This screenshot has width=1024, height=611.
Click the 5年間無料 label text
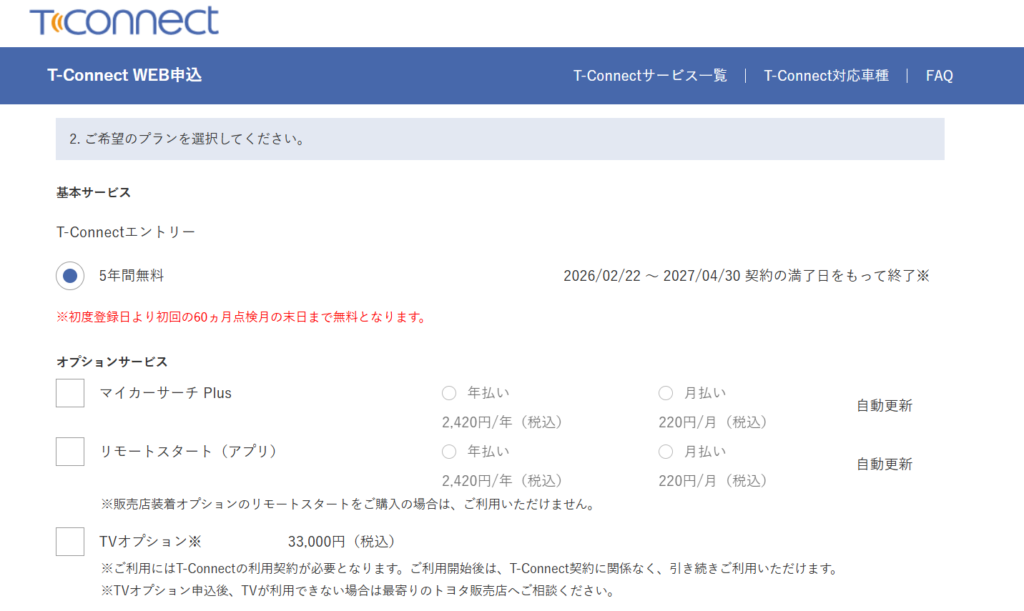coord(131,276)
